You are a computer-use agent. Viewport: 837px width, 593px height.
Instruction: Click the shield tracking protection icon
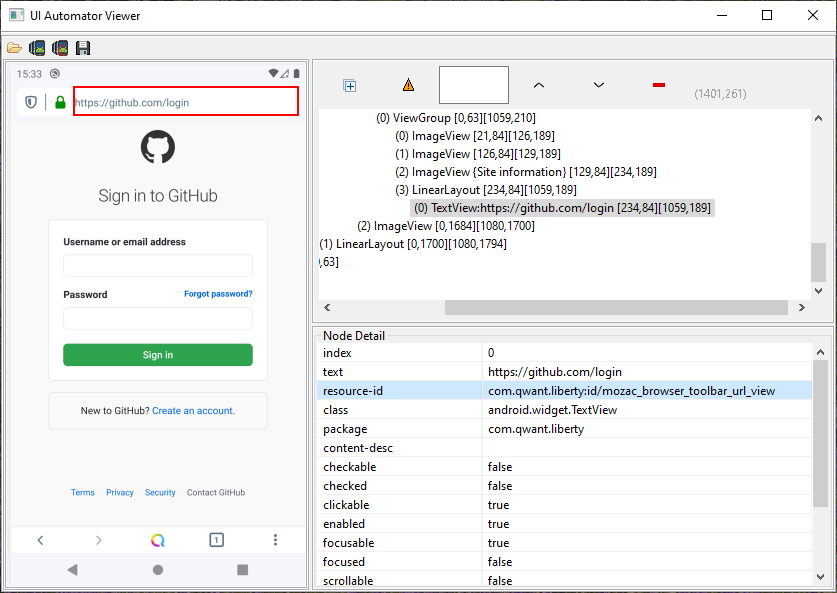coord(31,102)
